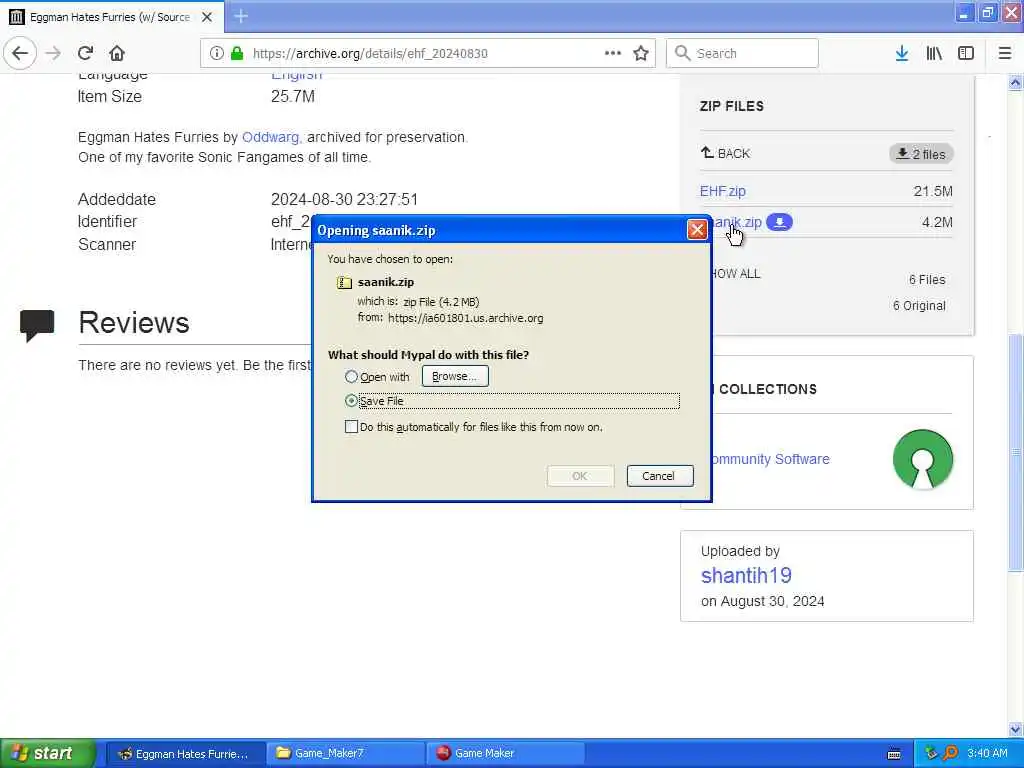Click the Item Size value 25.7M
This screenshot has width=1024, height=768.
click(x=293, y=97)
